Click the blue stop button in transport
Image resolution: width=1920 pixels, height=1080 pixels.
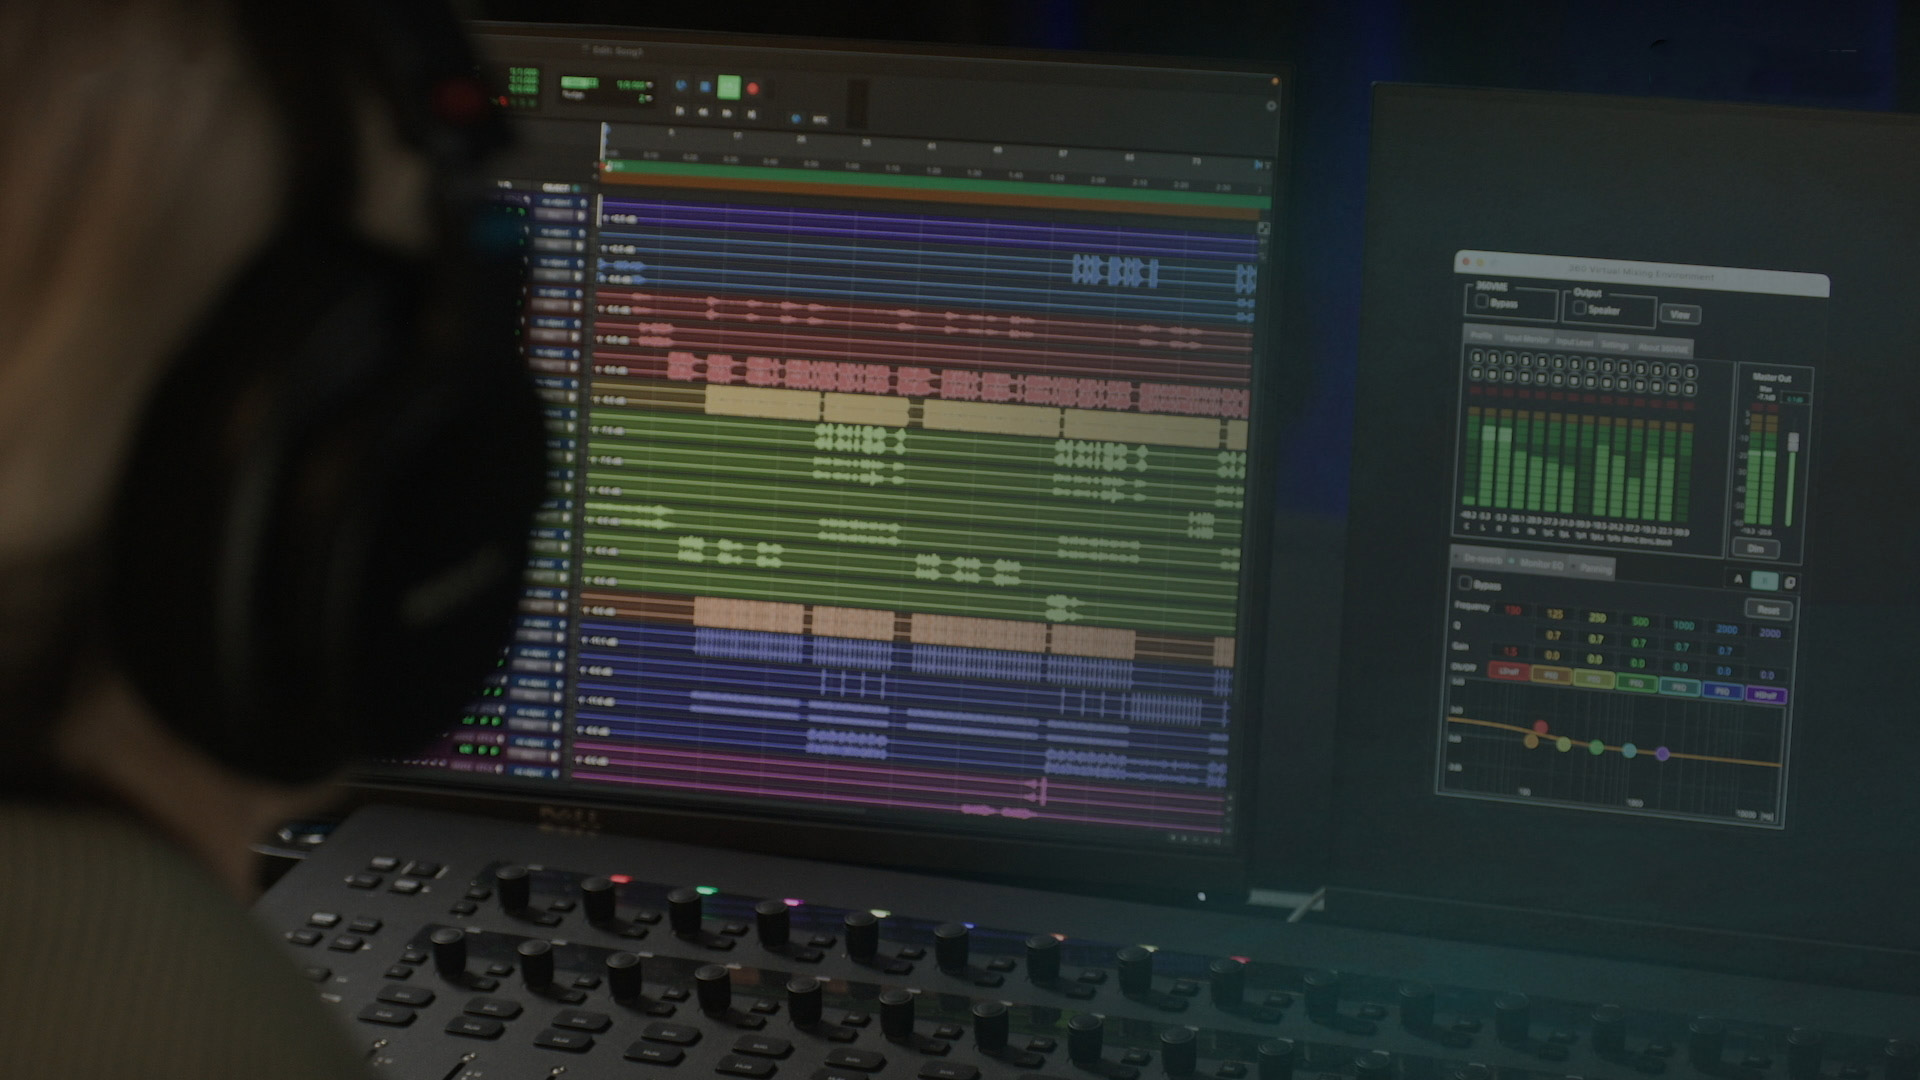coord(705,87)
